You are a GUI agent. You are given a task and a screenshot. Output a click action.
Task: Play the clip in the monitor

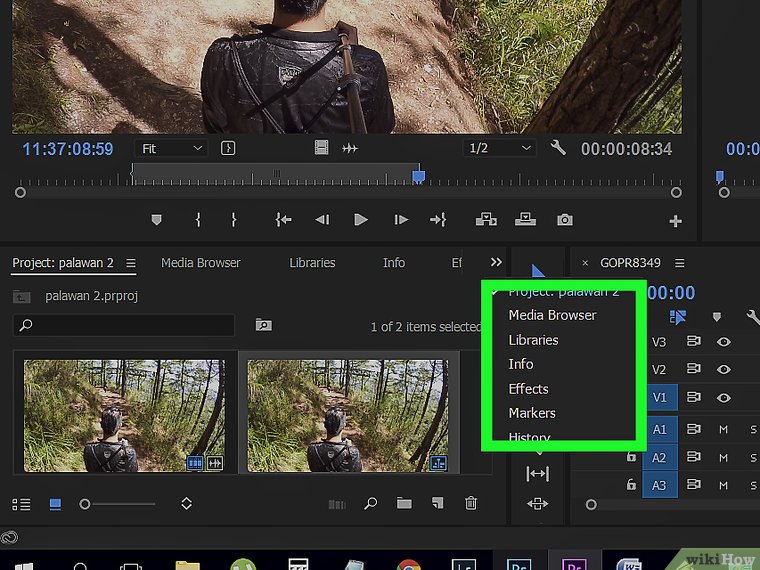[361, 220]
